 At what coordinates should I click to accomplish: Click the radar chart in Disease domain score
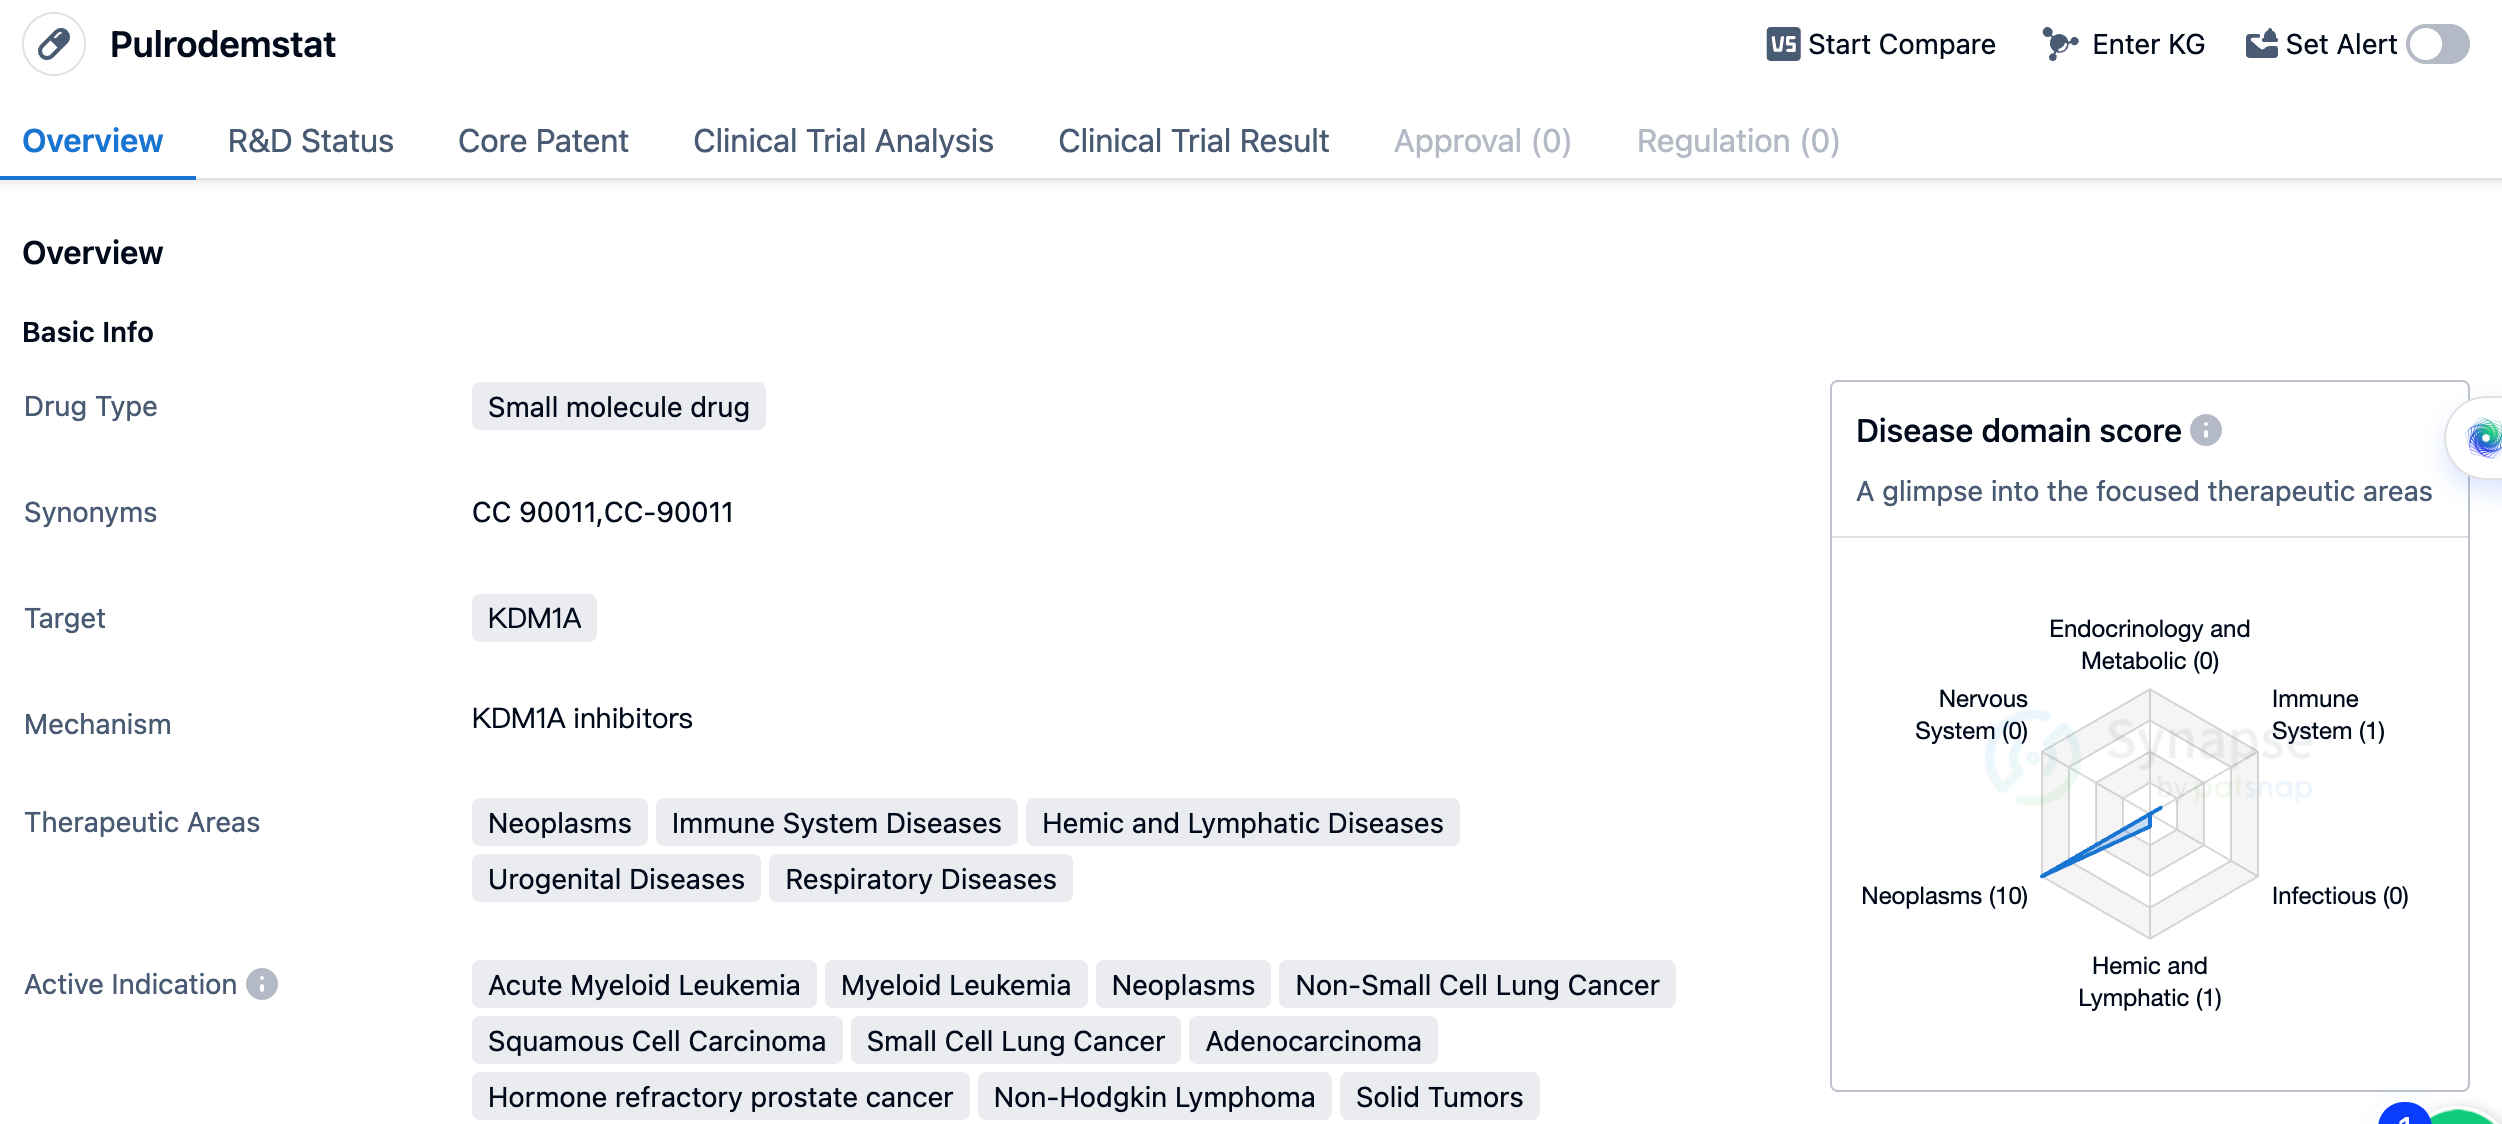tap(2149, 812)
